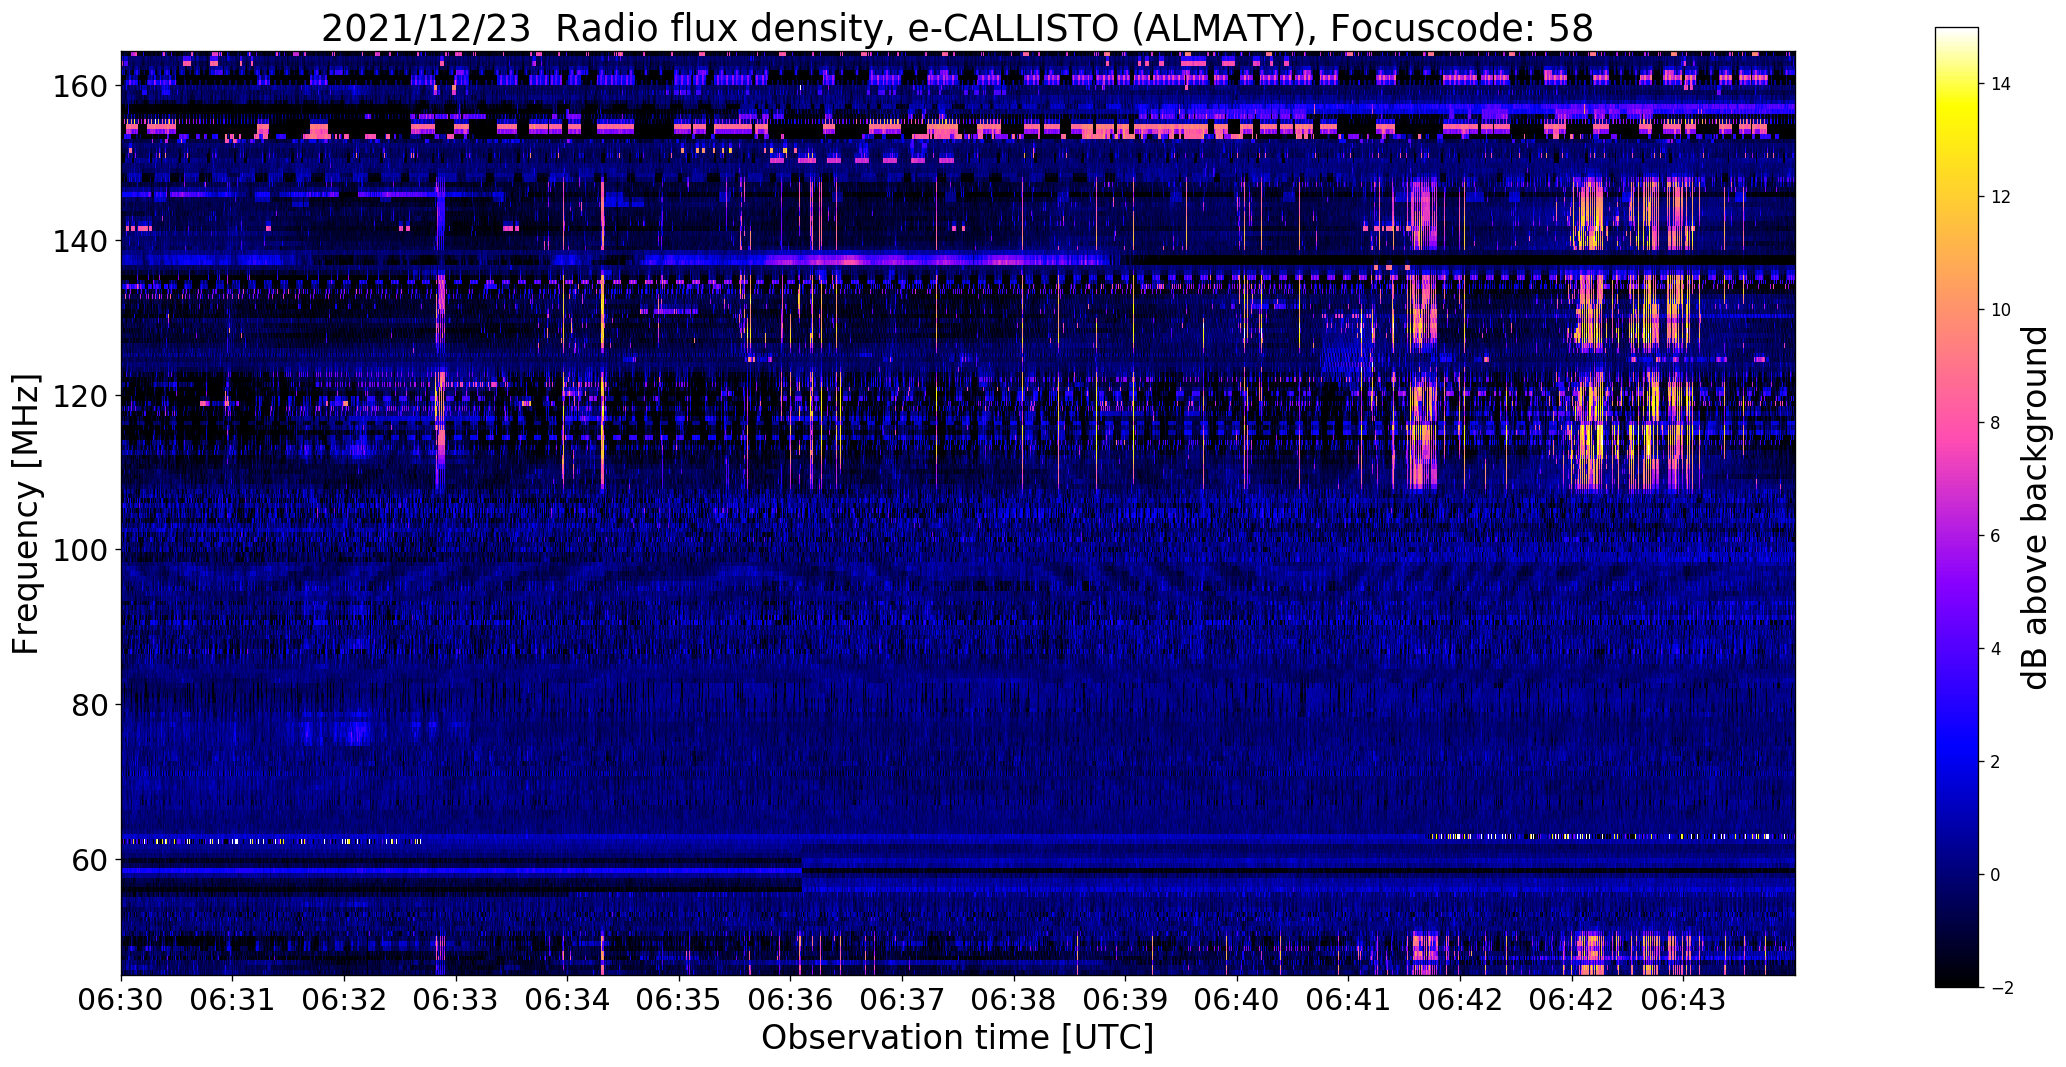Viewport: 2066px width, 1067px height.
Task: Click the 06:35 time tick label
Action: pos(679,999)
